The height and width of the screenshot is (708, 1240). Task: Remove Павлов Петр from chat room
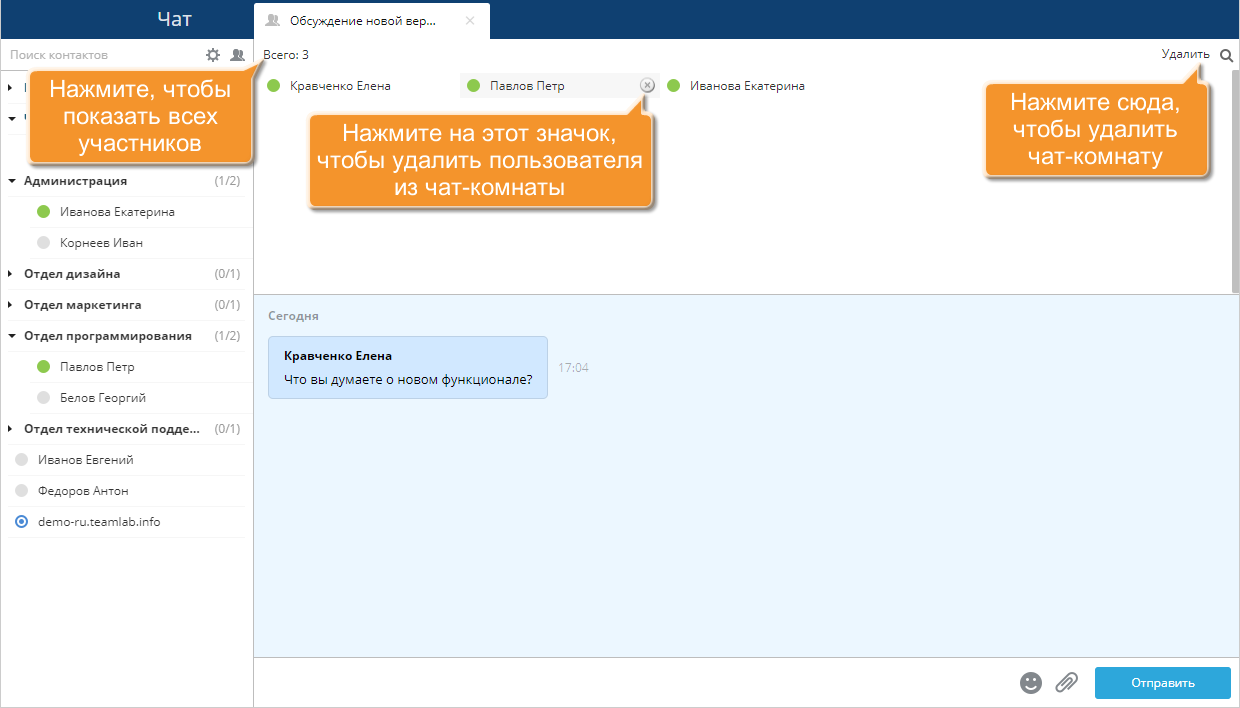(x=647, y=86)
